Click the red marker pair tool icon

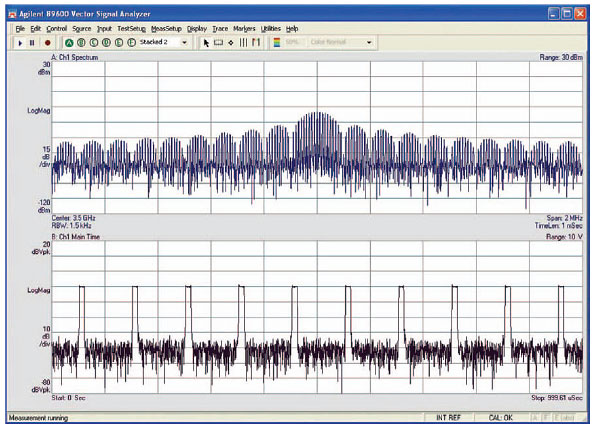pos(256,43)
